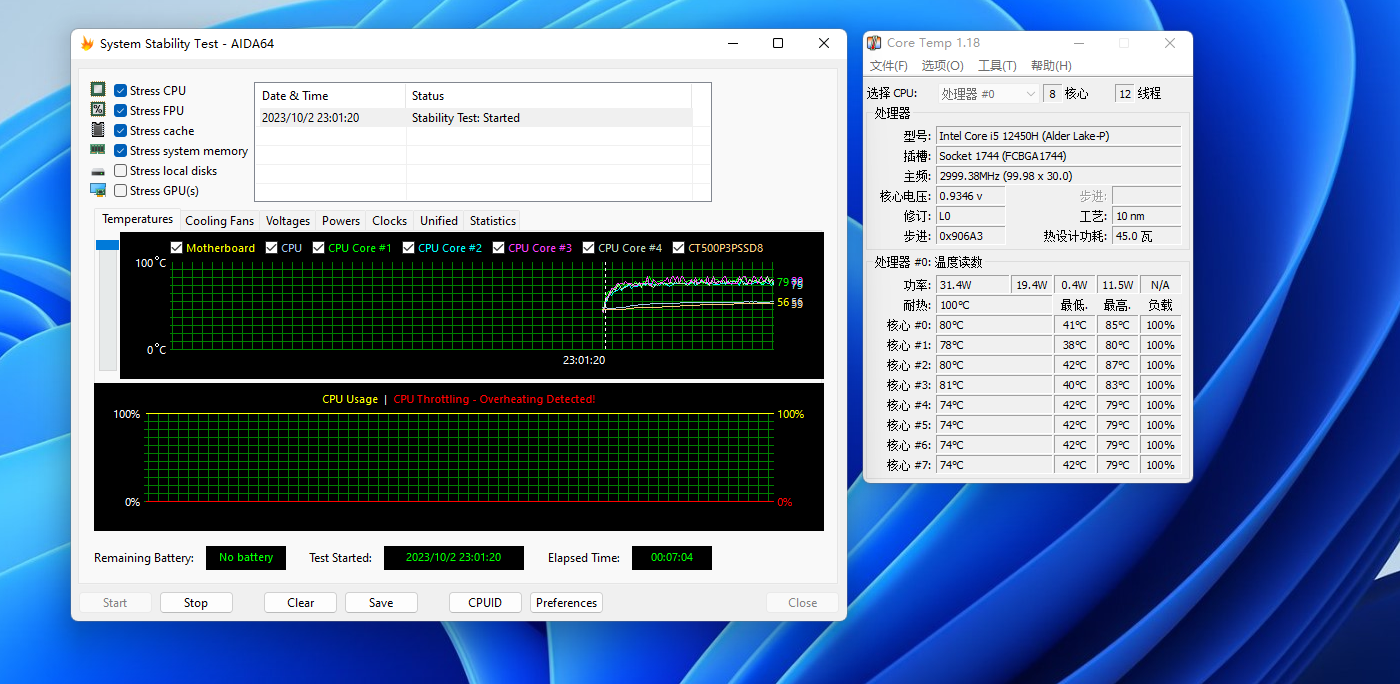
Task: Click Date & Time column header
Action: (x=330, y=96)
